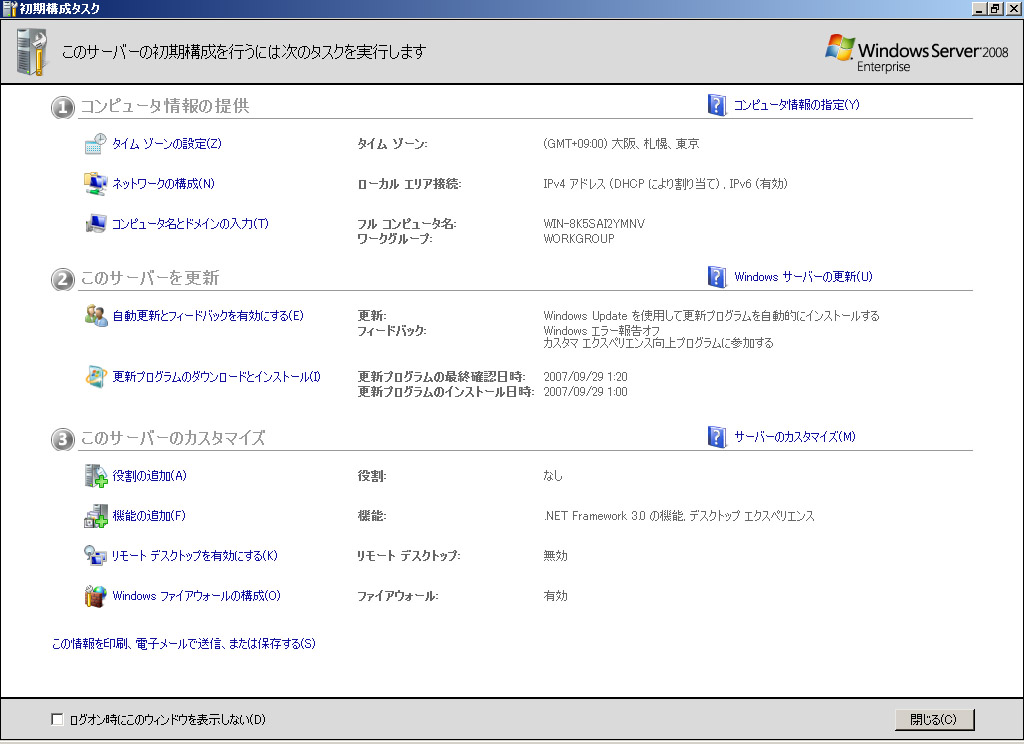Open ネットワークの構成(N) link
Image resolution: width=1024 pixels, height=744 pixels.
point(163,184)
